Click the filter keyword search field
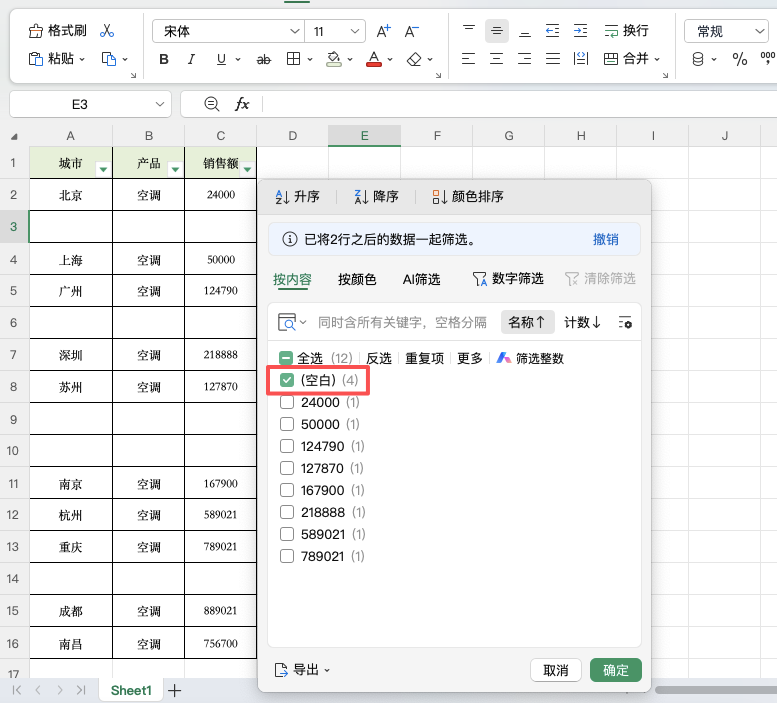This screenshot has height=703, width=777. coord(402,323)
